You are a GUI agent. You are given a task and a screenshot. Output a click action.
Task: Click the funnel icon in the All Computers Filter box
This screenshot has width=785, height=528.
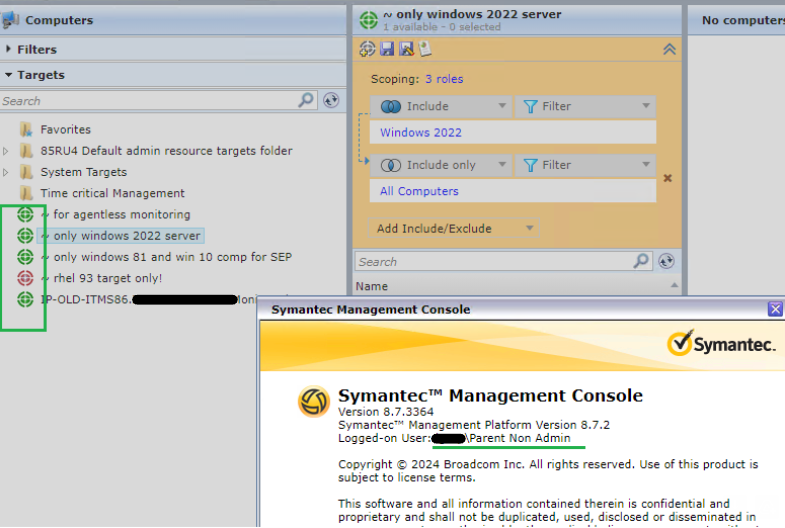tap(530, 165)
